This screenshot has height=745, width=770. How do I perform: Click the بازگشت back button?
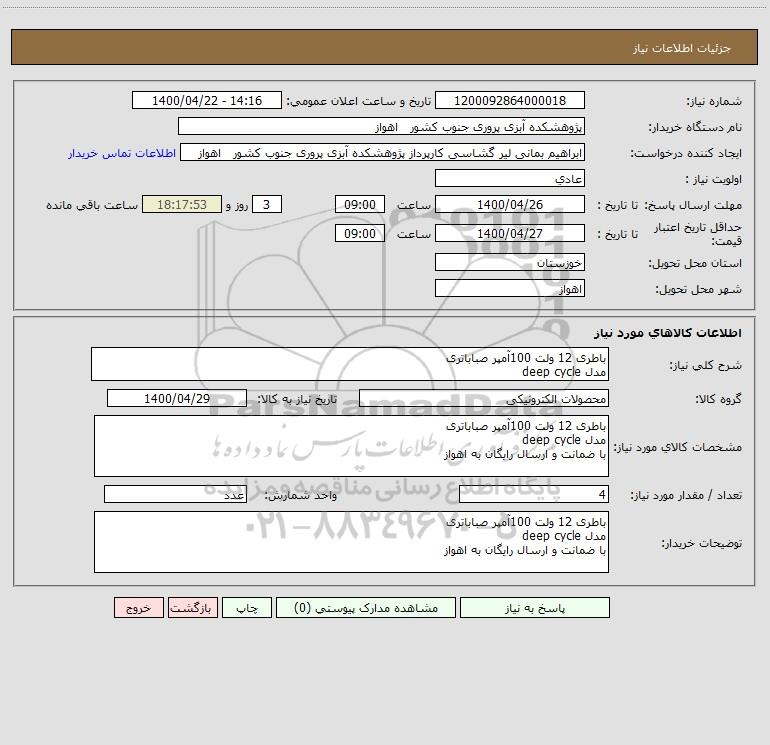[x=192, y=607]
